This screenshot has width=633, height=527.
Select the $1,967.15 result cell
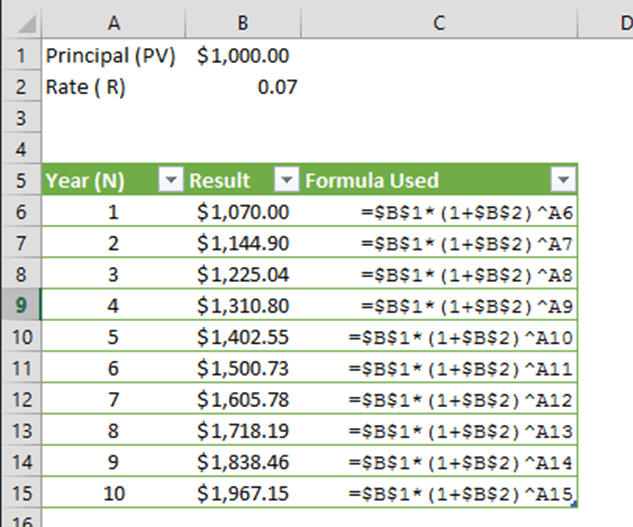tap(243, 493)
